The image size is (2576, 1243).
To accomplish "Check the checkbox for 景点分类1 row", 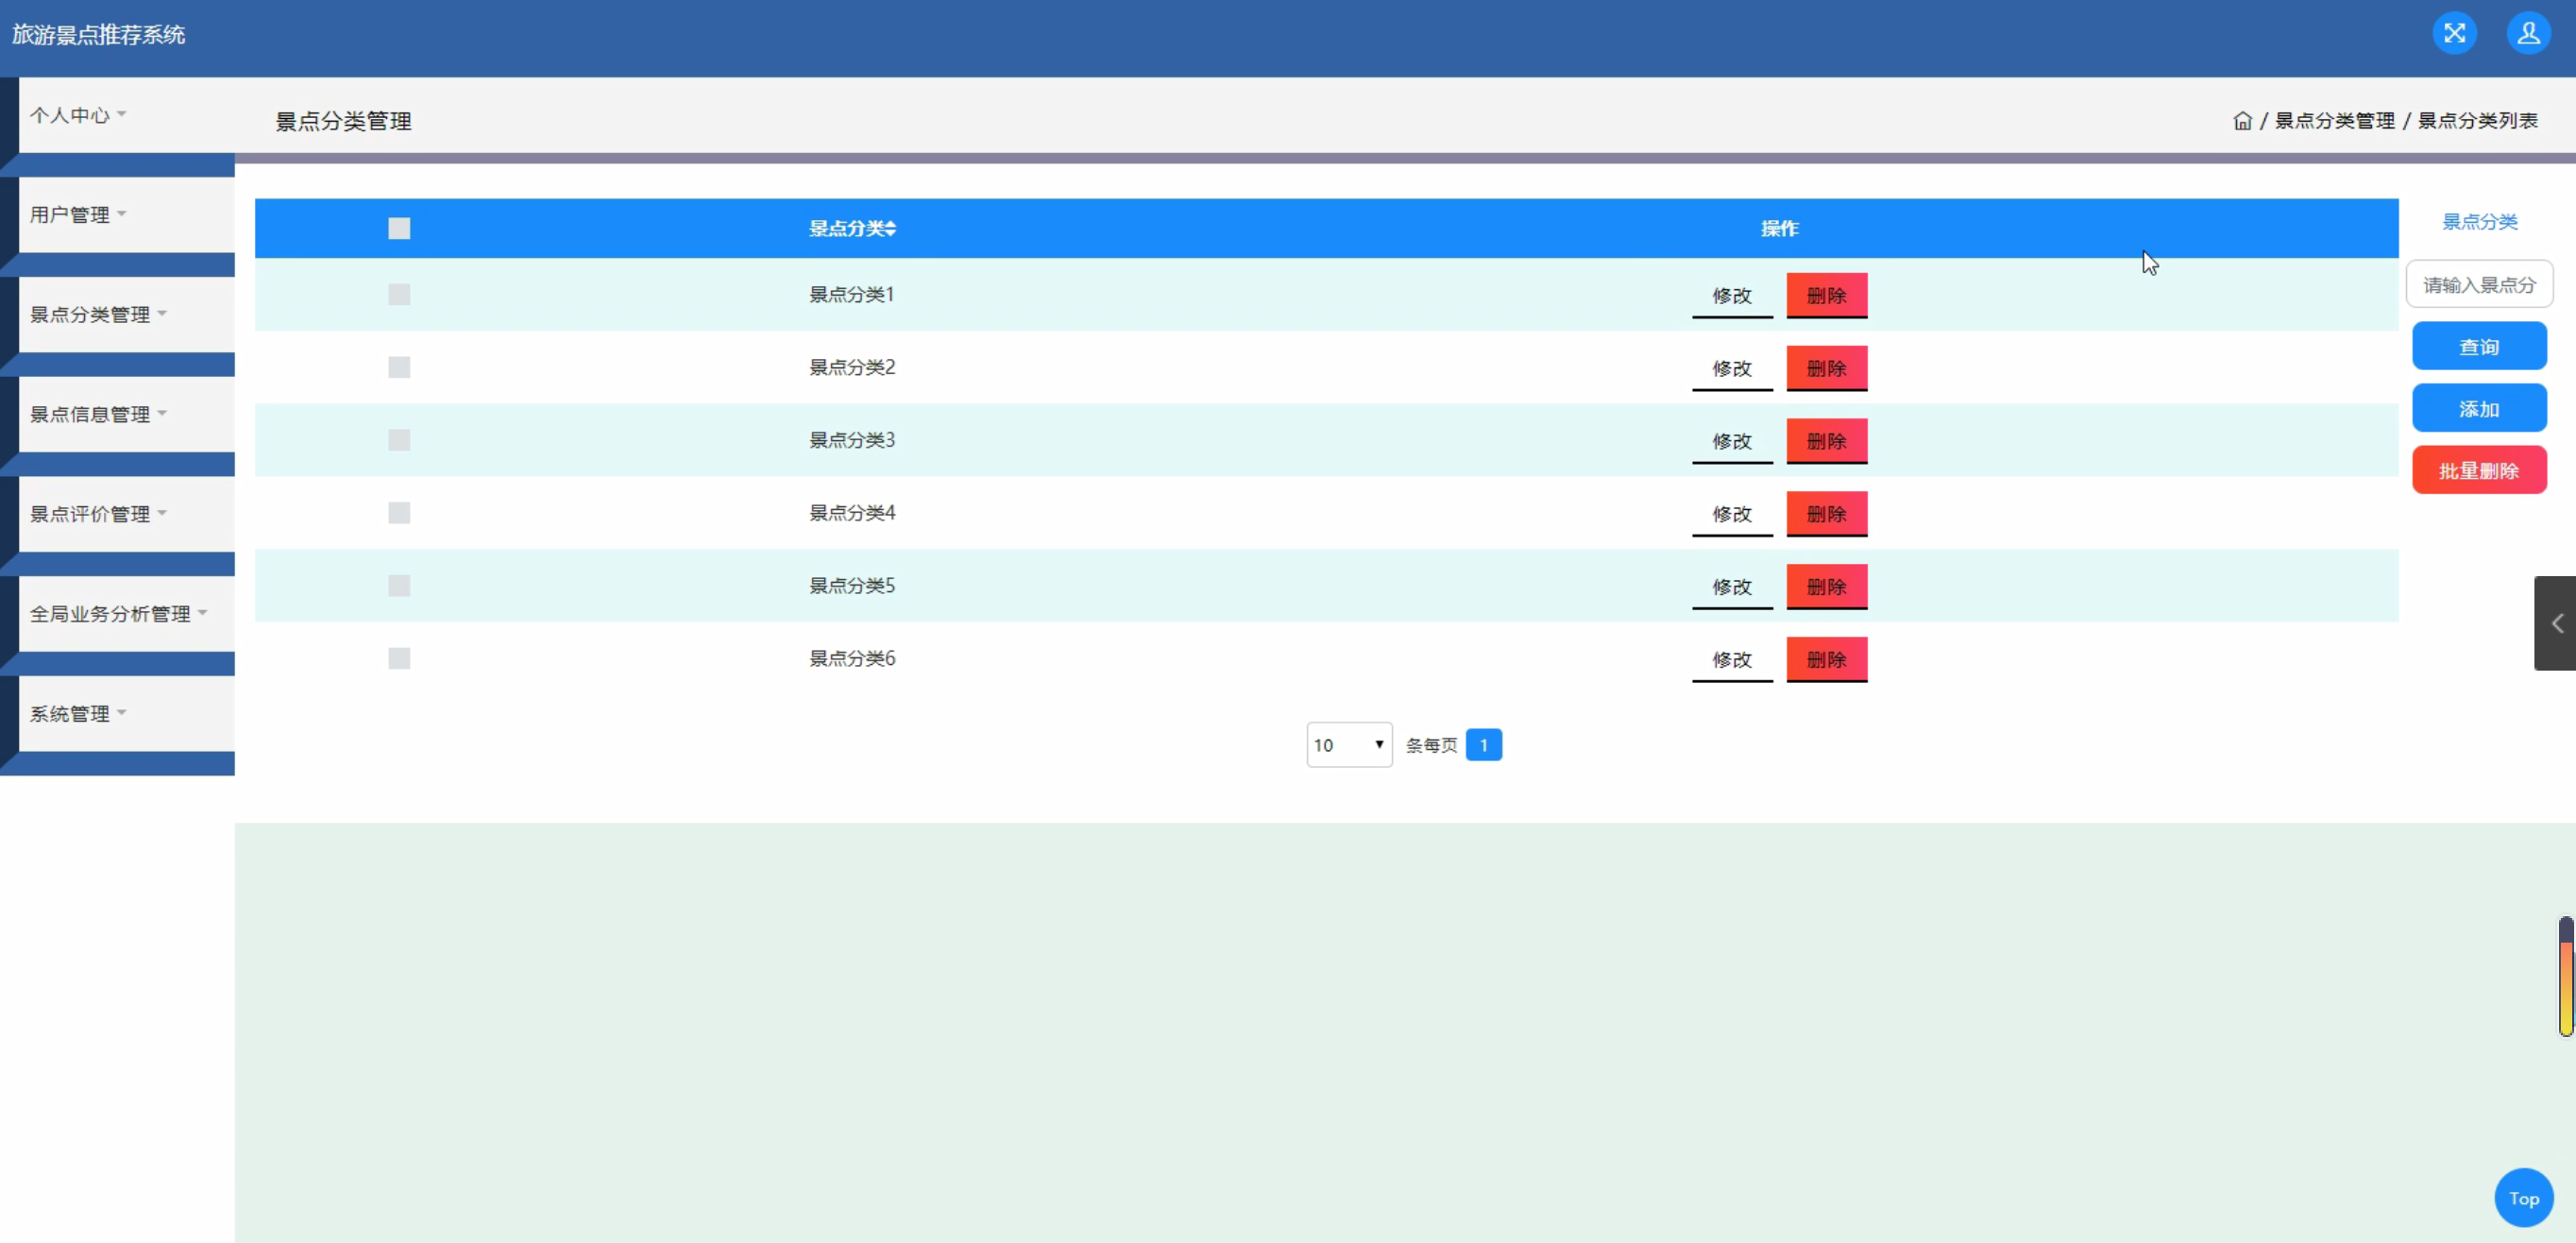I will pos(399,294).
